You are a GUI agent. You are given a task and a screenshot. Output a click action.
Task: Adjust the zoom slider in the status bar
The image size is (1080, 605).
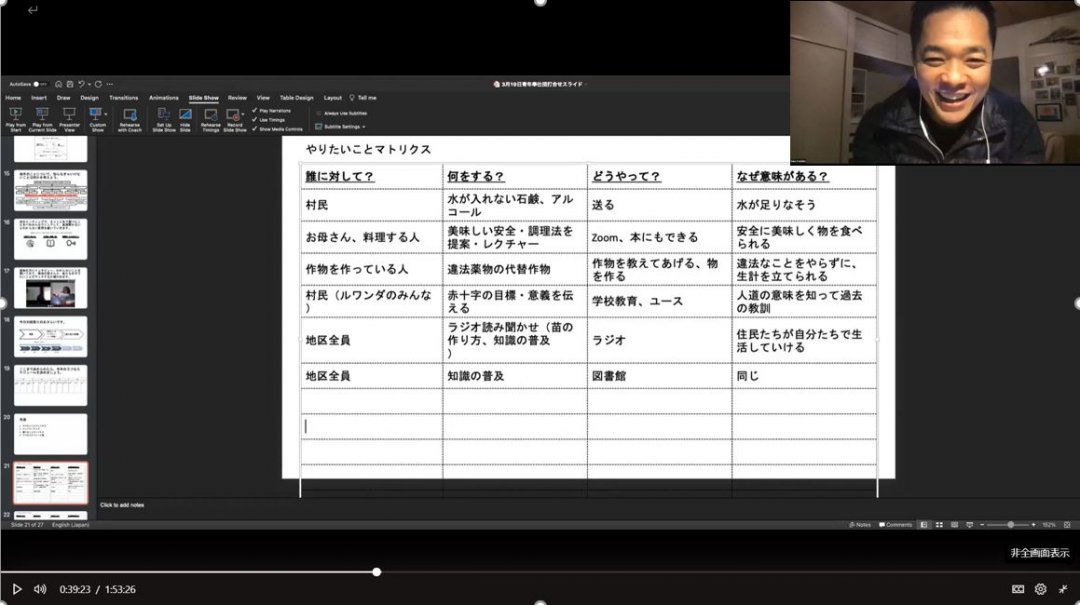point(1012,524)
